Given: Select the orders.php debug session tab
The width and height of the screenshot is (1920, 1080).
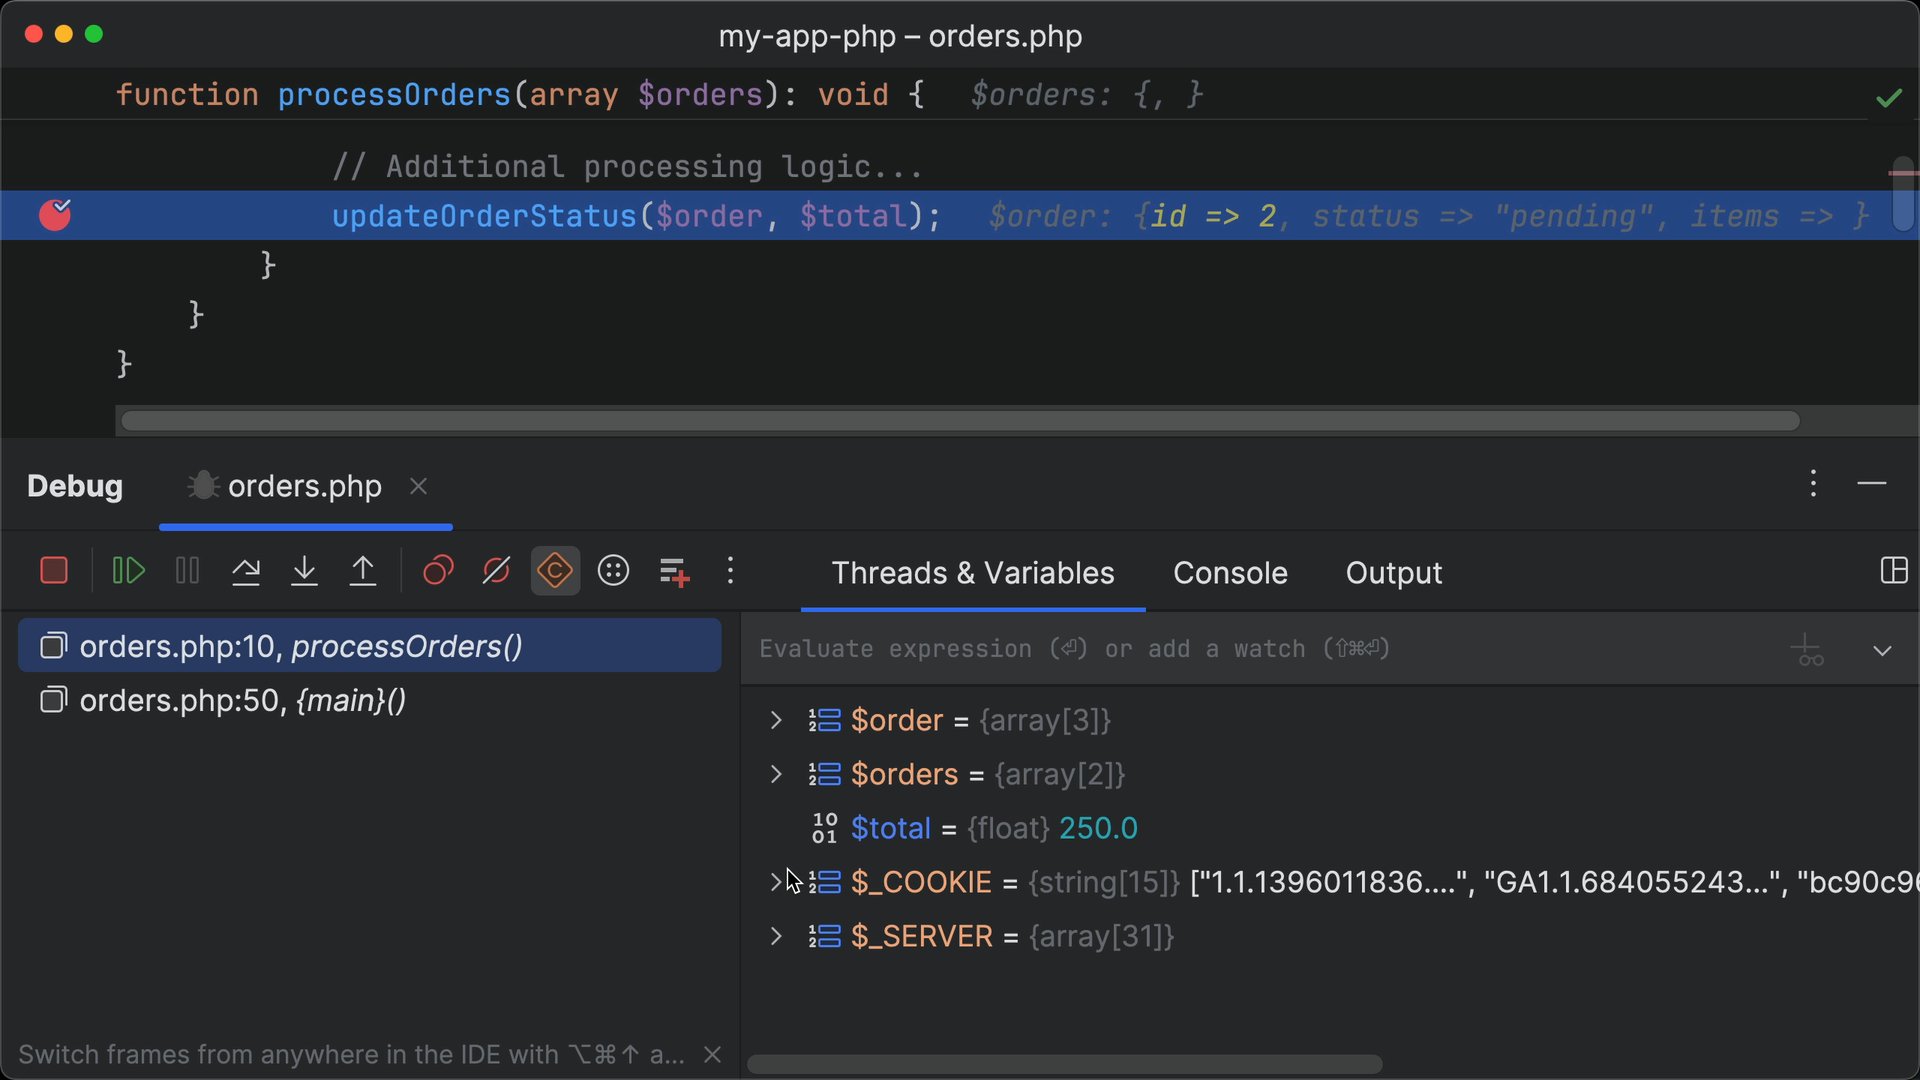Looking at the screenshot, I should point(304,486).
